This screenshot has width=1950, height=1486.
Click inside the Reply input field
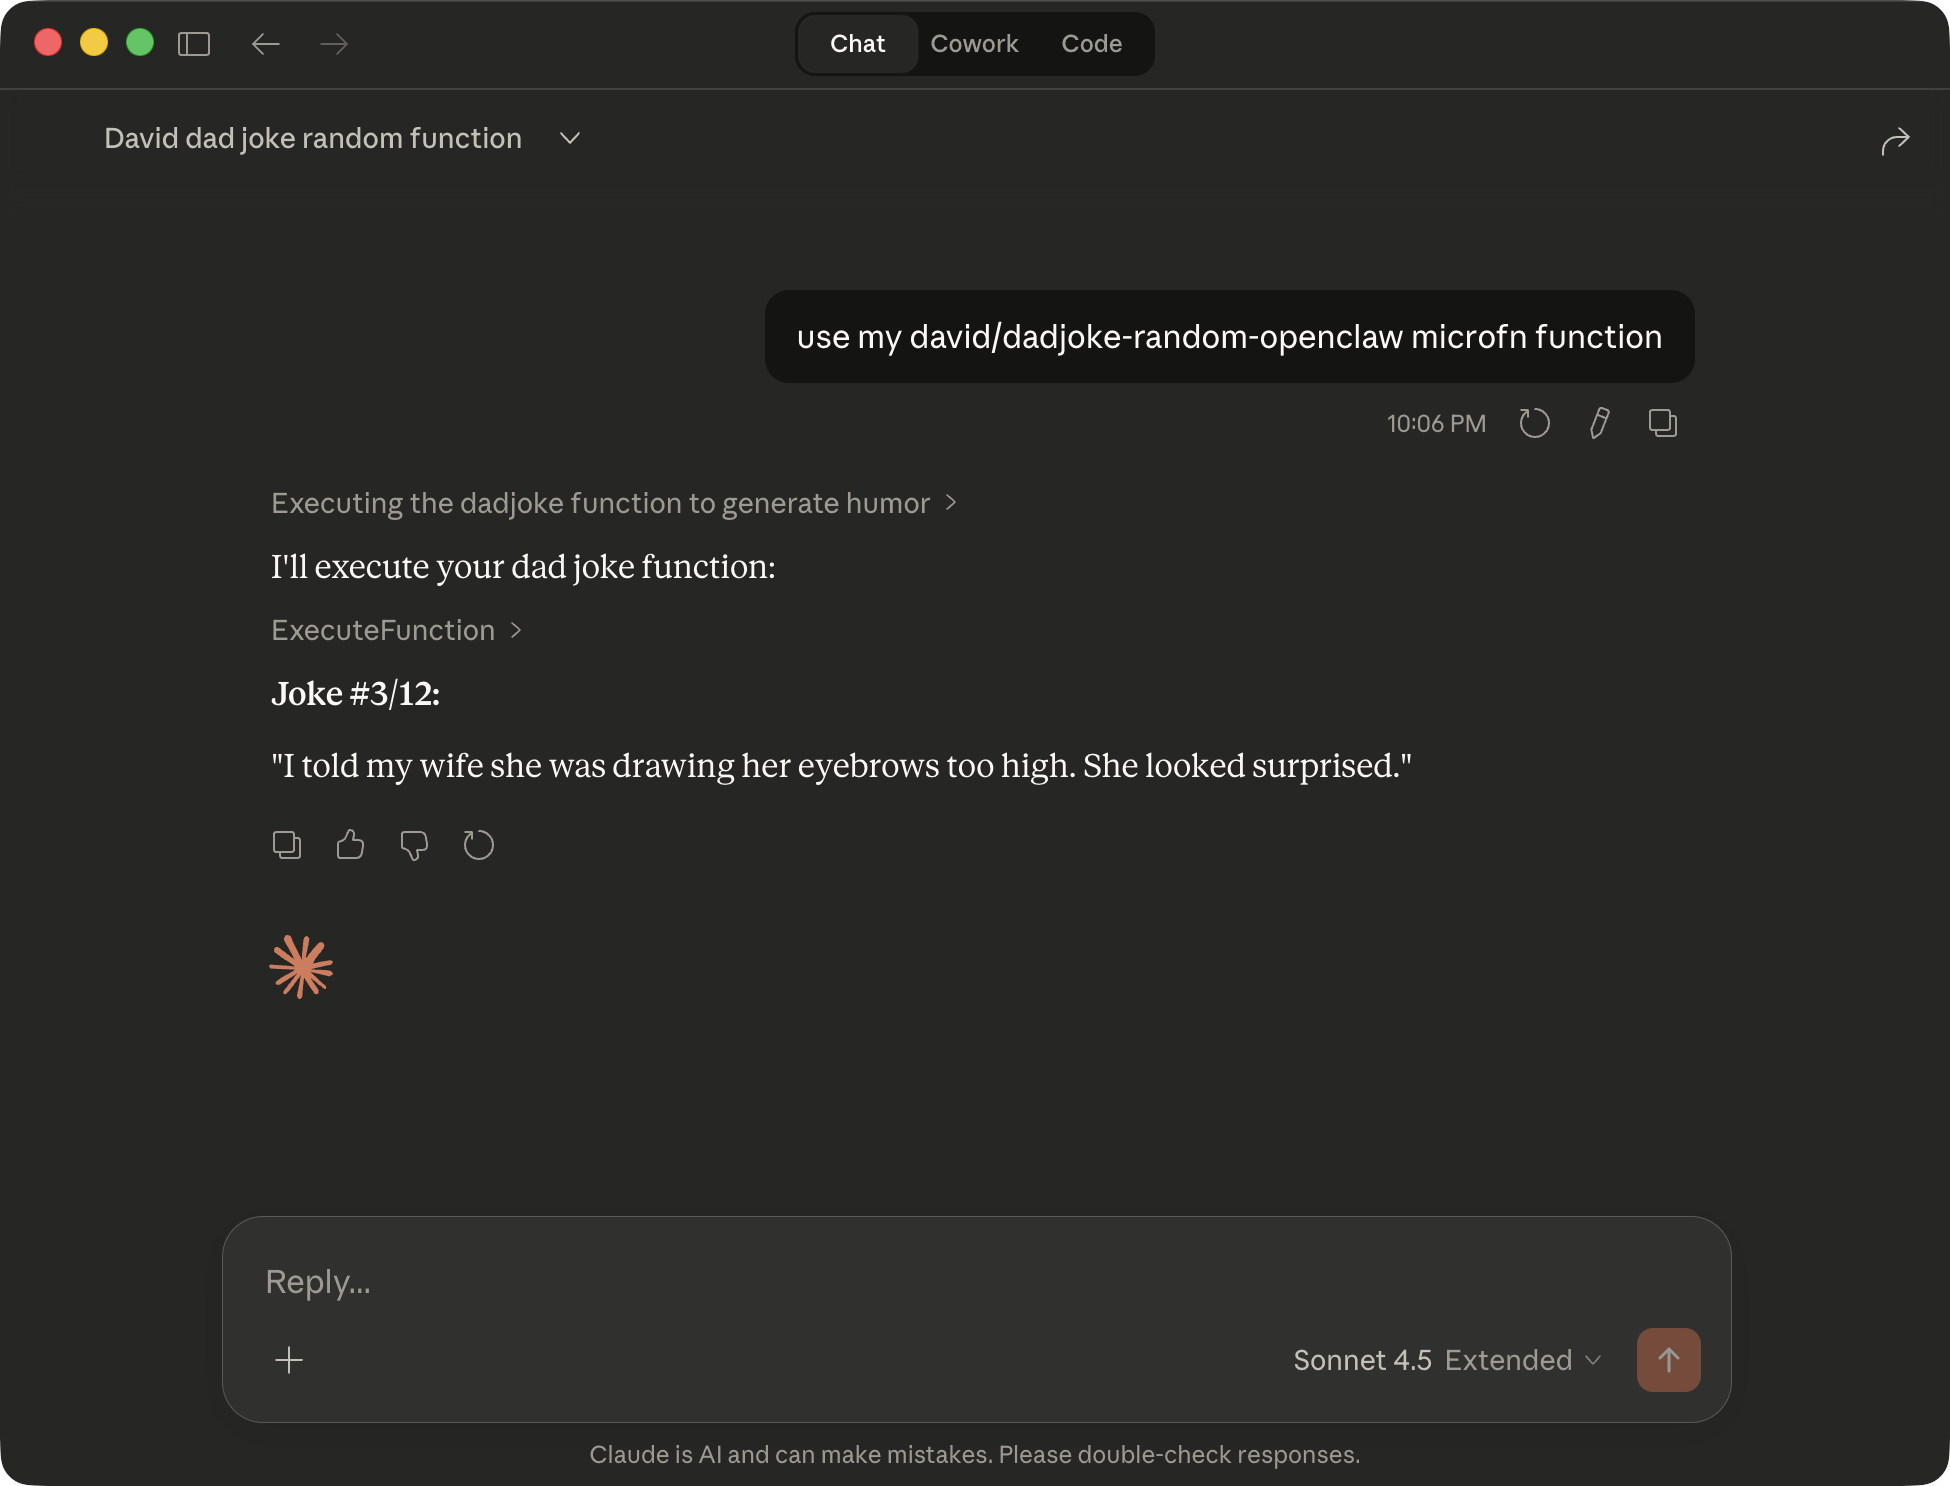click(700, 1281)
